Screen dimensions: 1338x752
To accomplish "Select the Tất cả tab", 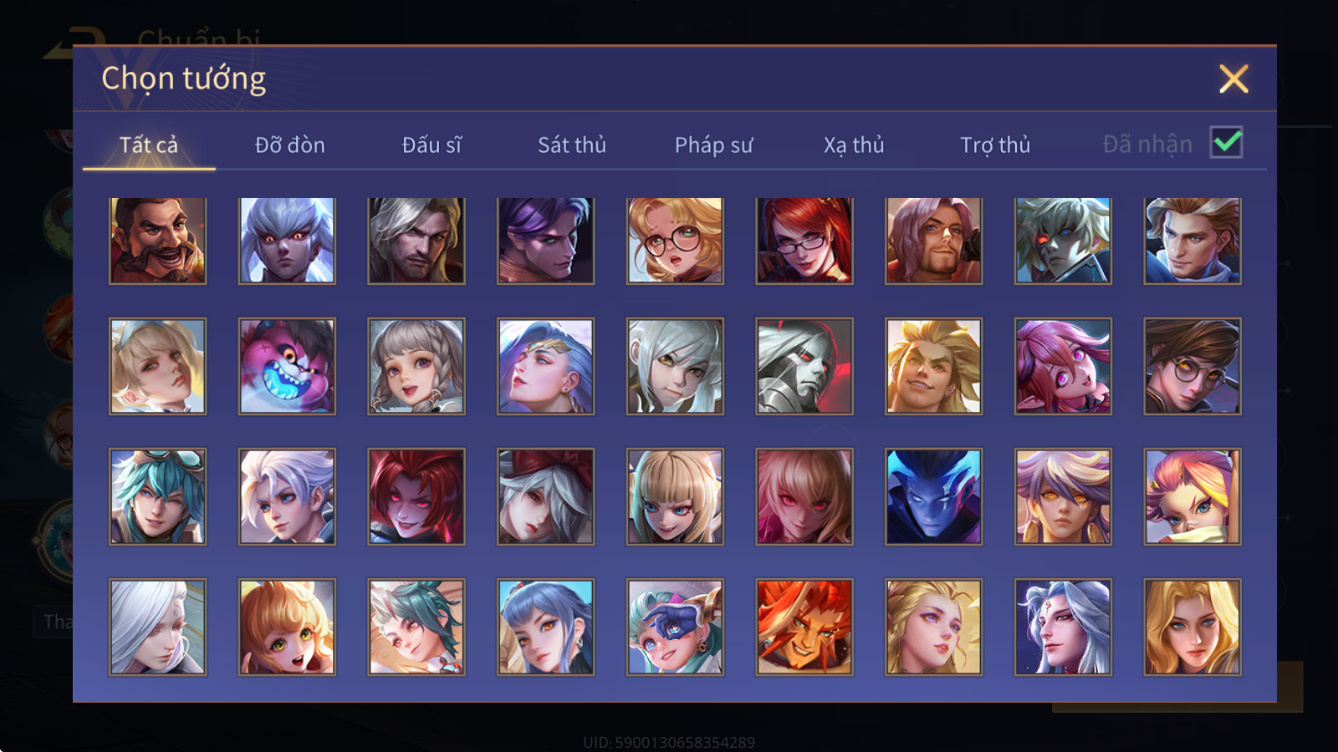I will coord(149,145).
